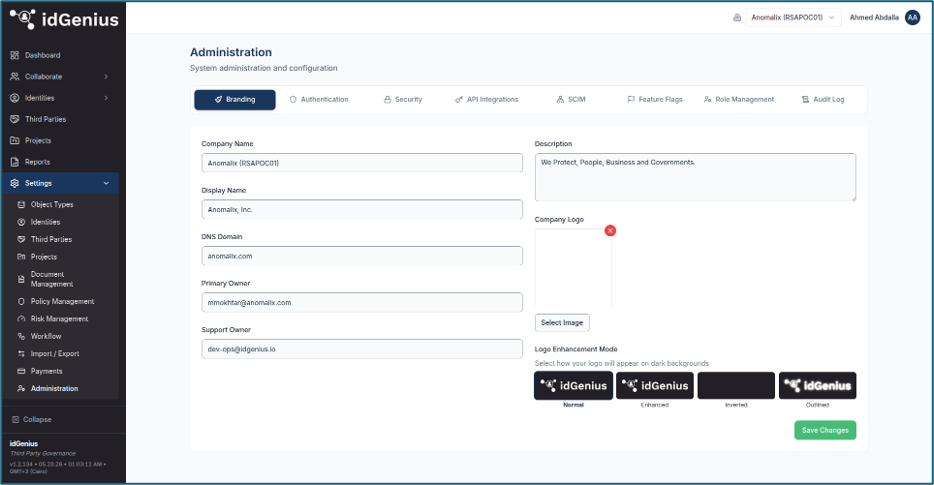Viewport: 934px width, 485px height.
Task: Click the Reports document icon
Action: (x=15, y=162)
